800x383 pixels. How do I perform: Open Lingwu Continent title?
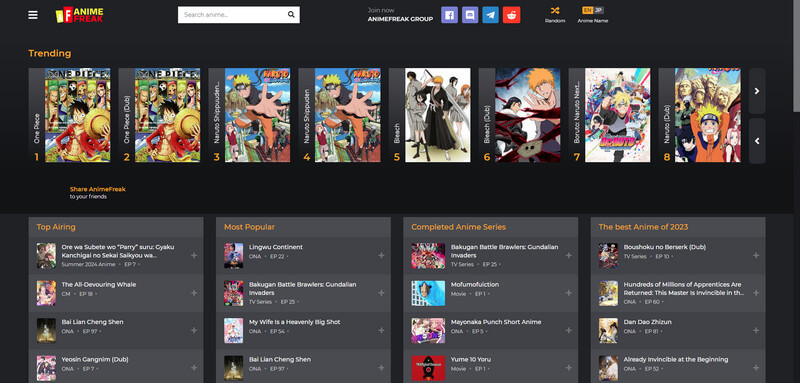point(276,247)
